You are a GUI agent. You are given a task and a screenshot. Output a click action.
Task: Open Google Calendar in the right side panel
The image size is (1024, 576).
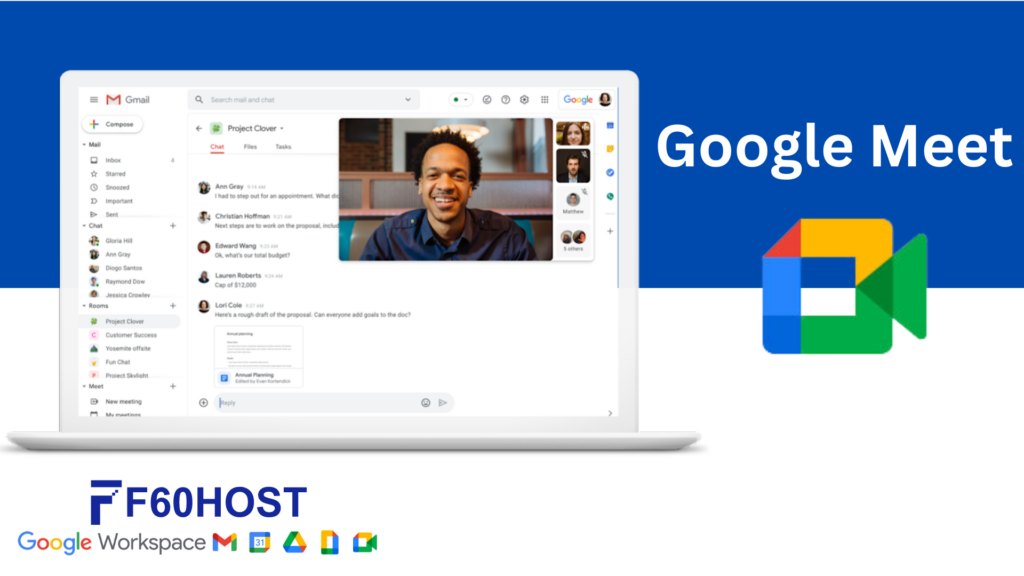click(611, 126)
